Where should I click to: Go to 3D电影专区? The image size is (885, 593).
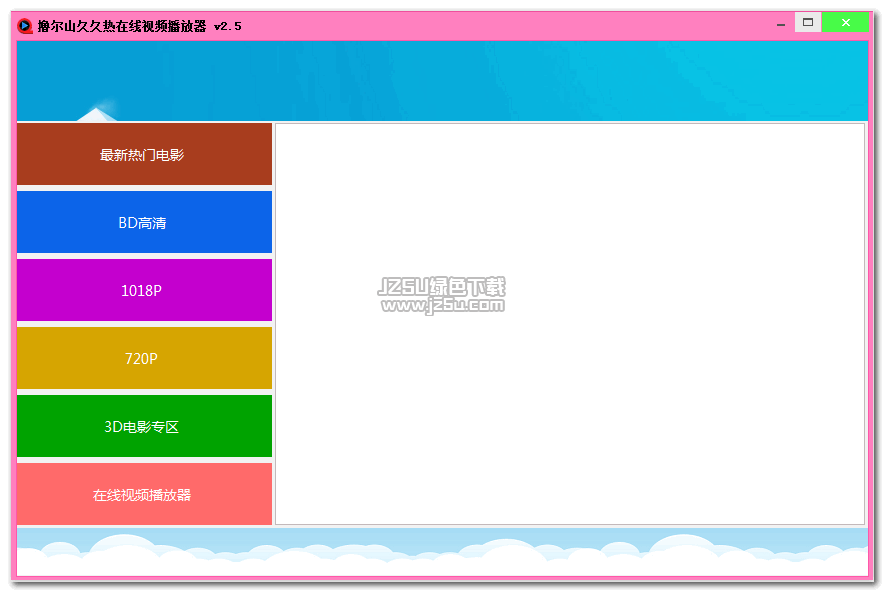pos(144,426)
